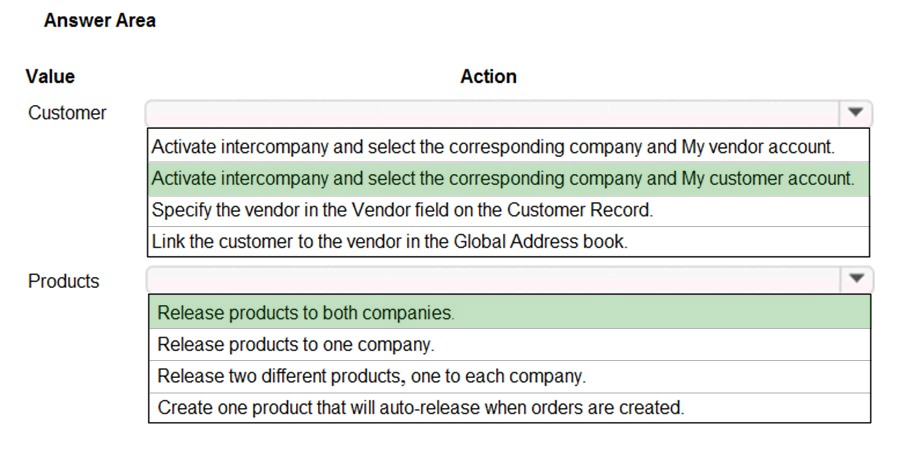Click the 'Products' row label
This screenshot has width=899, height=455.
[x=64, y=281]
